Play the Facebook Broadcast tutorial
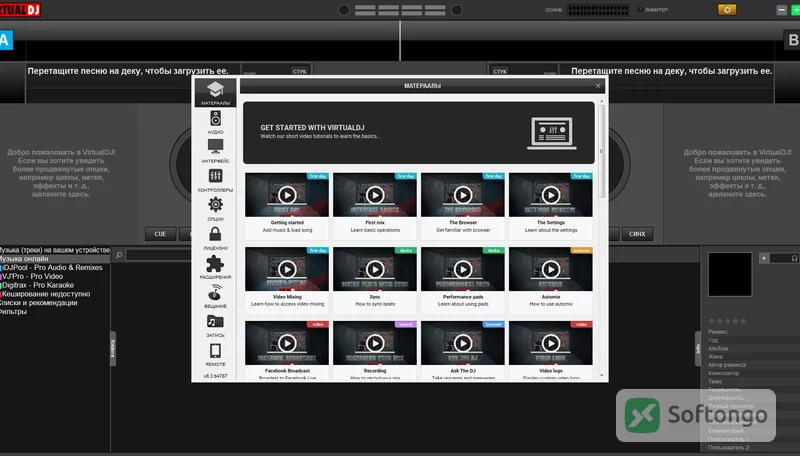Screen dimensions: 800x456 (x=287, y=343)
